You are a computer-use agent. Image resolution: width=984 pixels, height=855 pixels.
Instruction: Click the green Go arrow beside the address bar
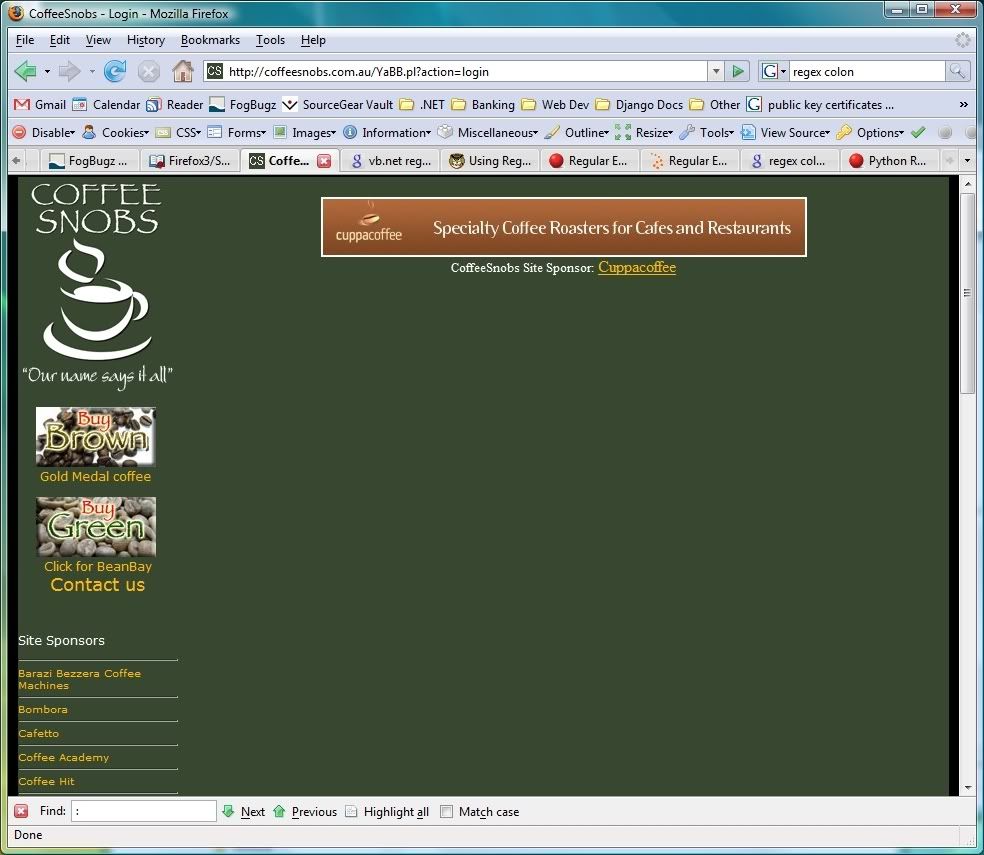738,71
